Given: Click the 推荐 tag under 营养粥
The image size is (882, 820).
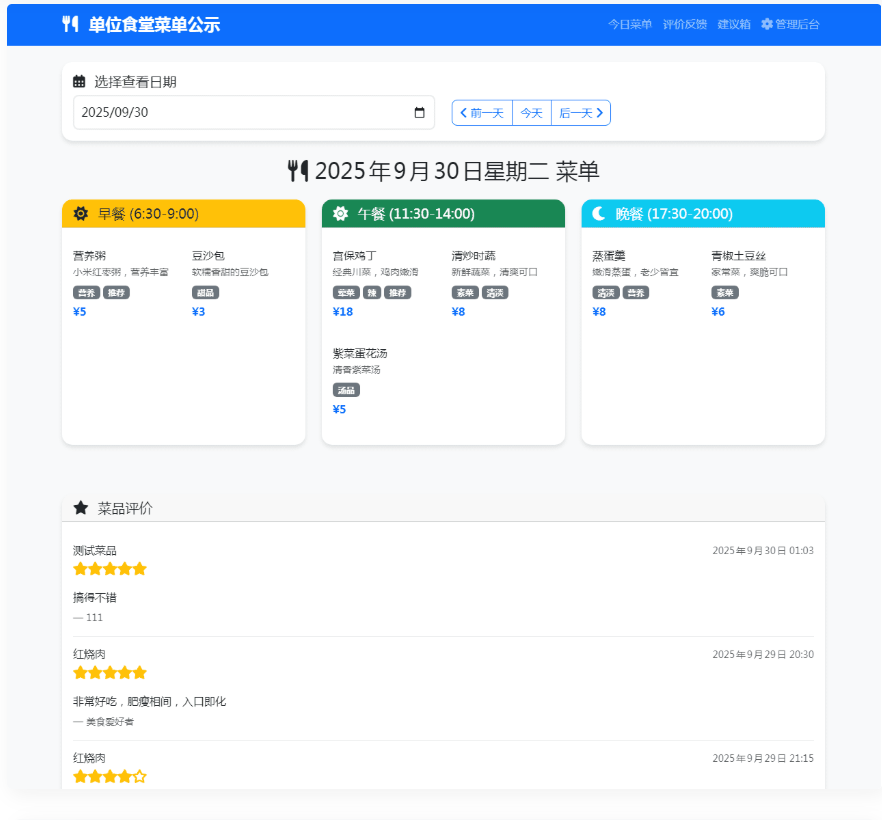Looking at the screenshot, I should (116, 293).
